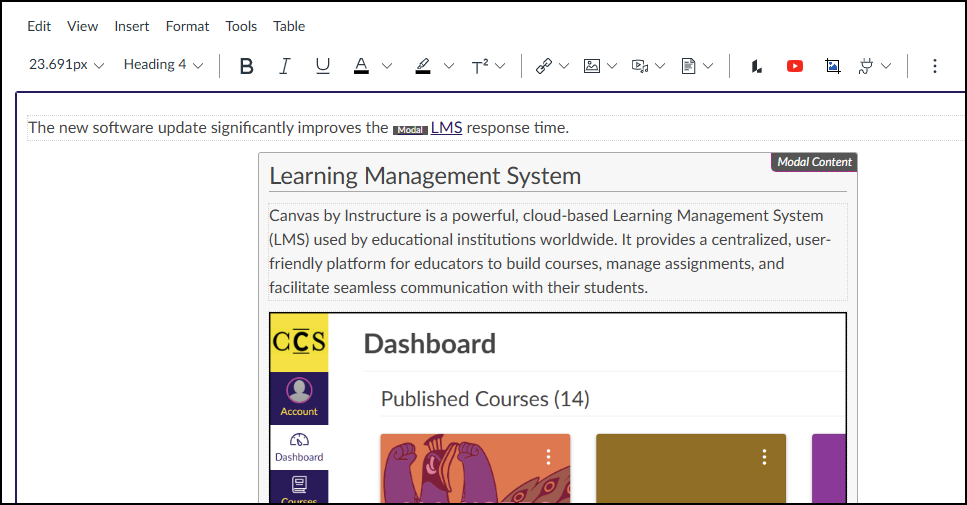Click the Published Courses (14) text

pyautogui.click(x=485, y=399)
